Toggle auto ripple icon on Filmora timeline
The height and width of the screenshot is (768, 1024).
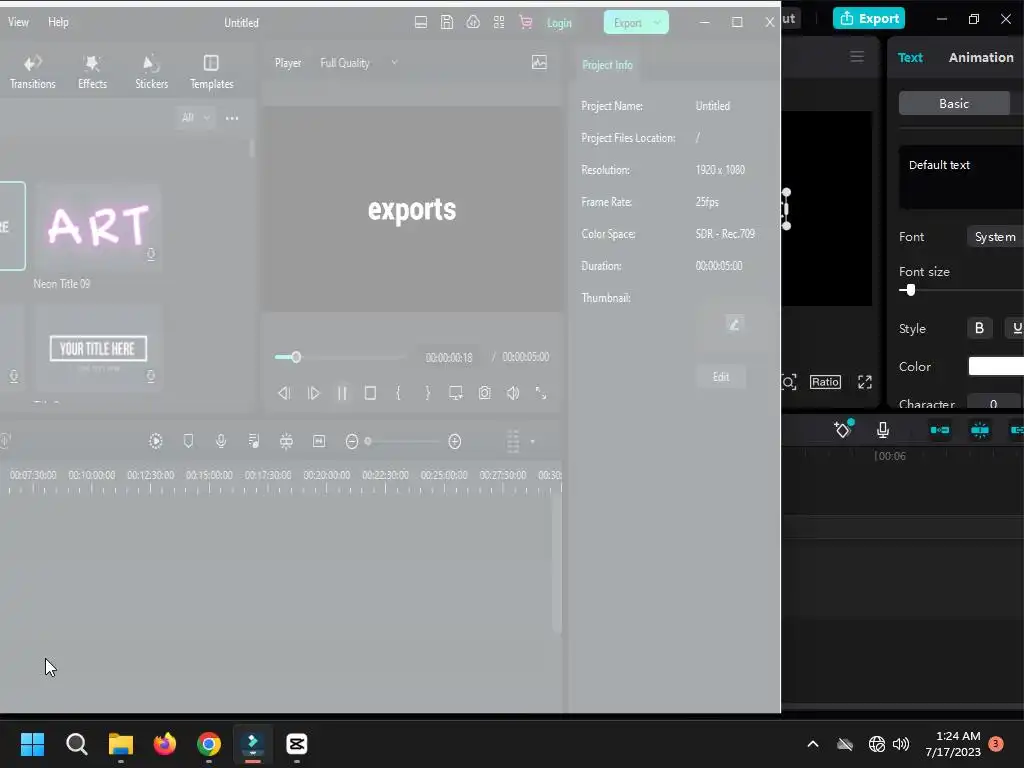point(286,441)
